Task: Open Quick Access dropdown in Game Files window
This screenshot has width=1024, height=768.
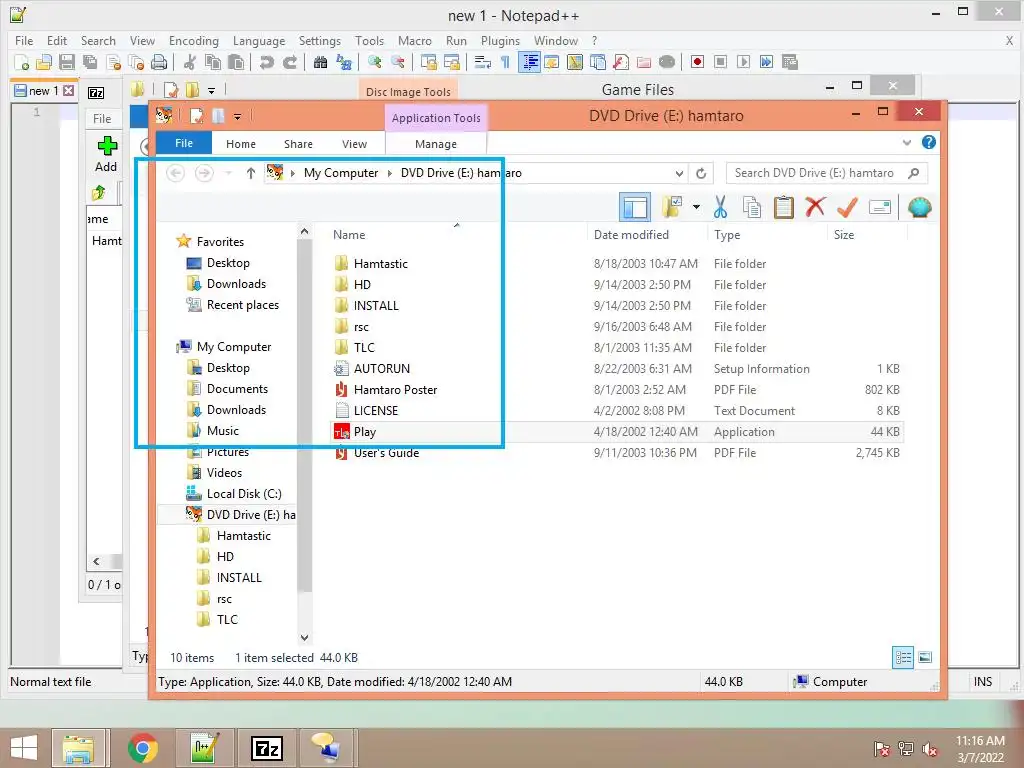Action: coord(211,91)
